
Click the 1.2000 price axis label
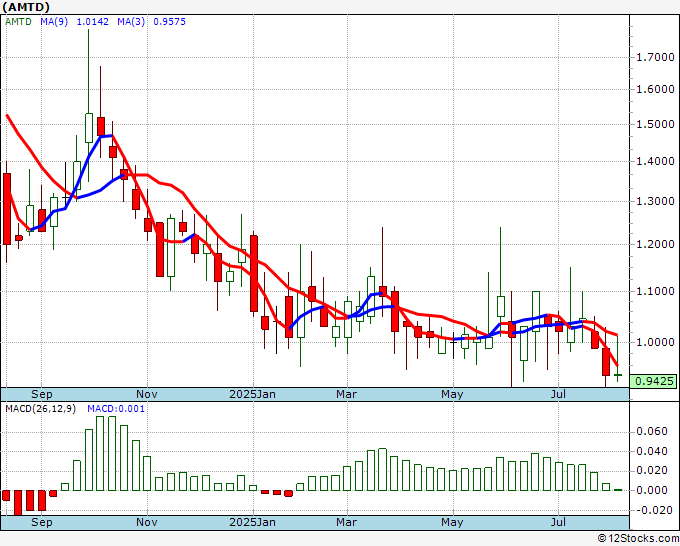pos(655,244)
